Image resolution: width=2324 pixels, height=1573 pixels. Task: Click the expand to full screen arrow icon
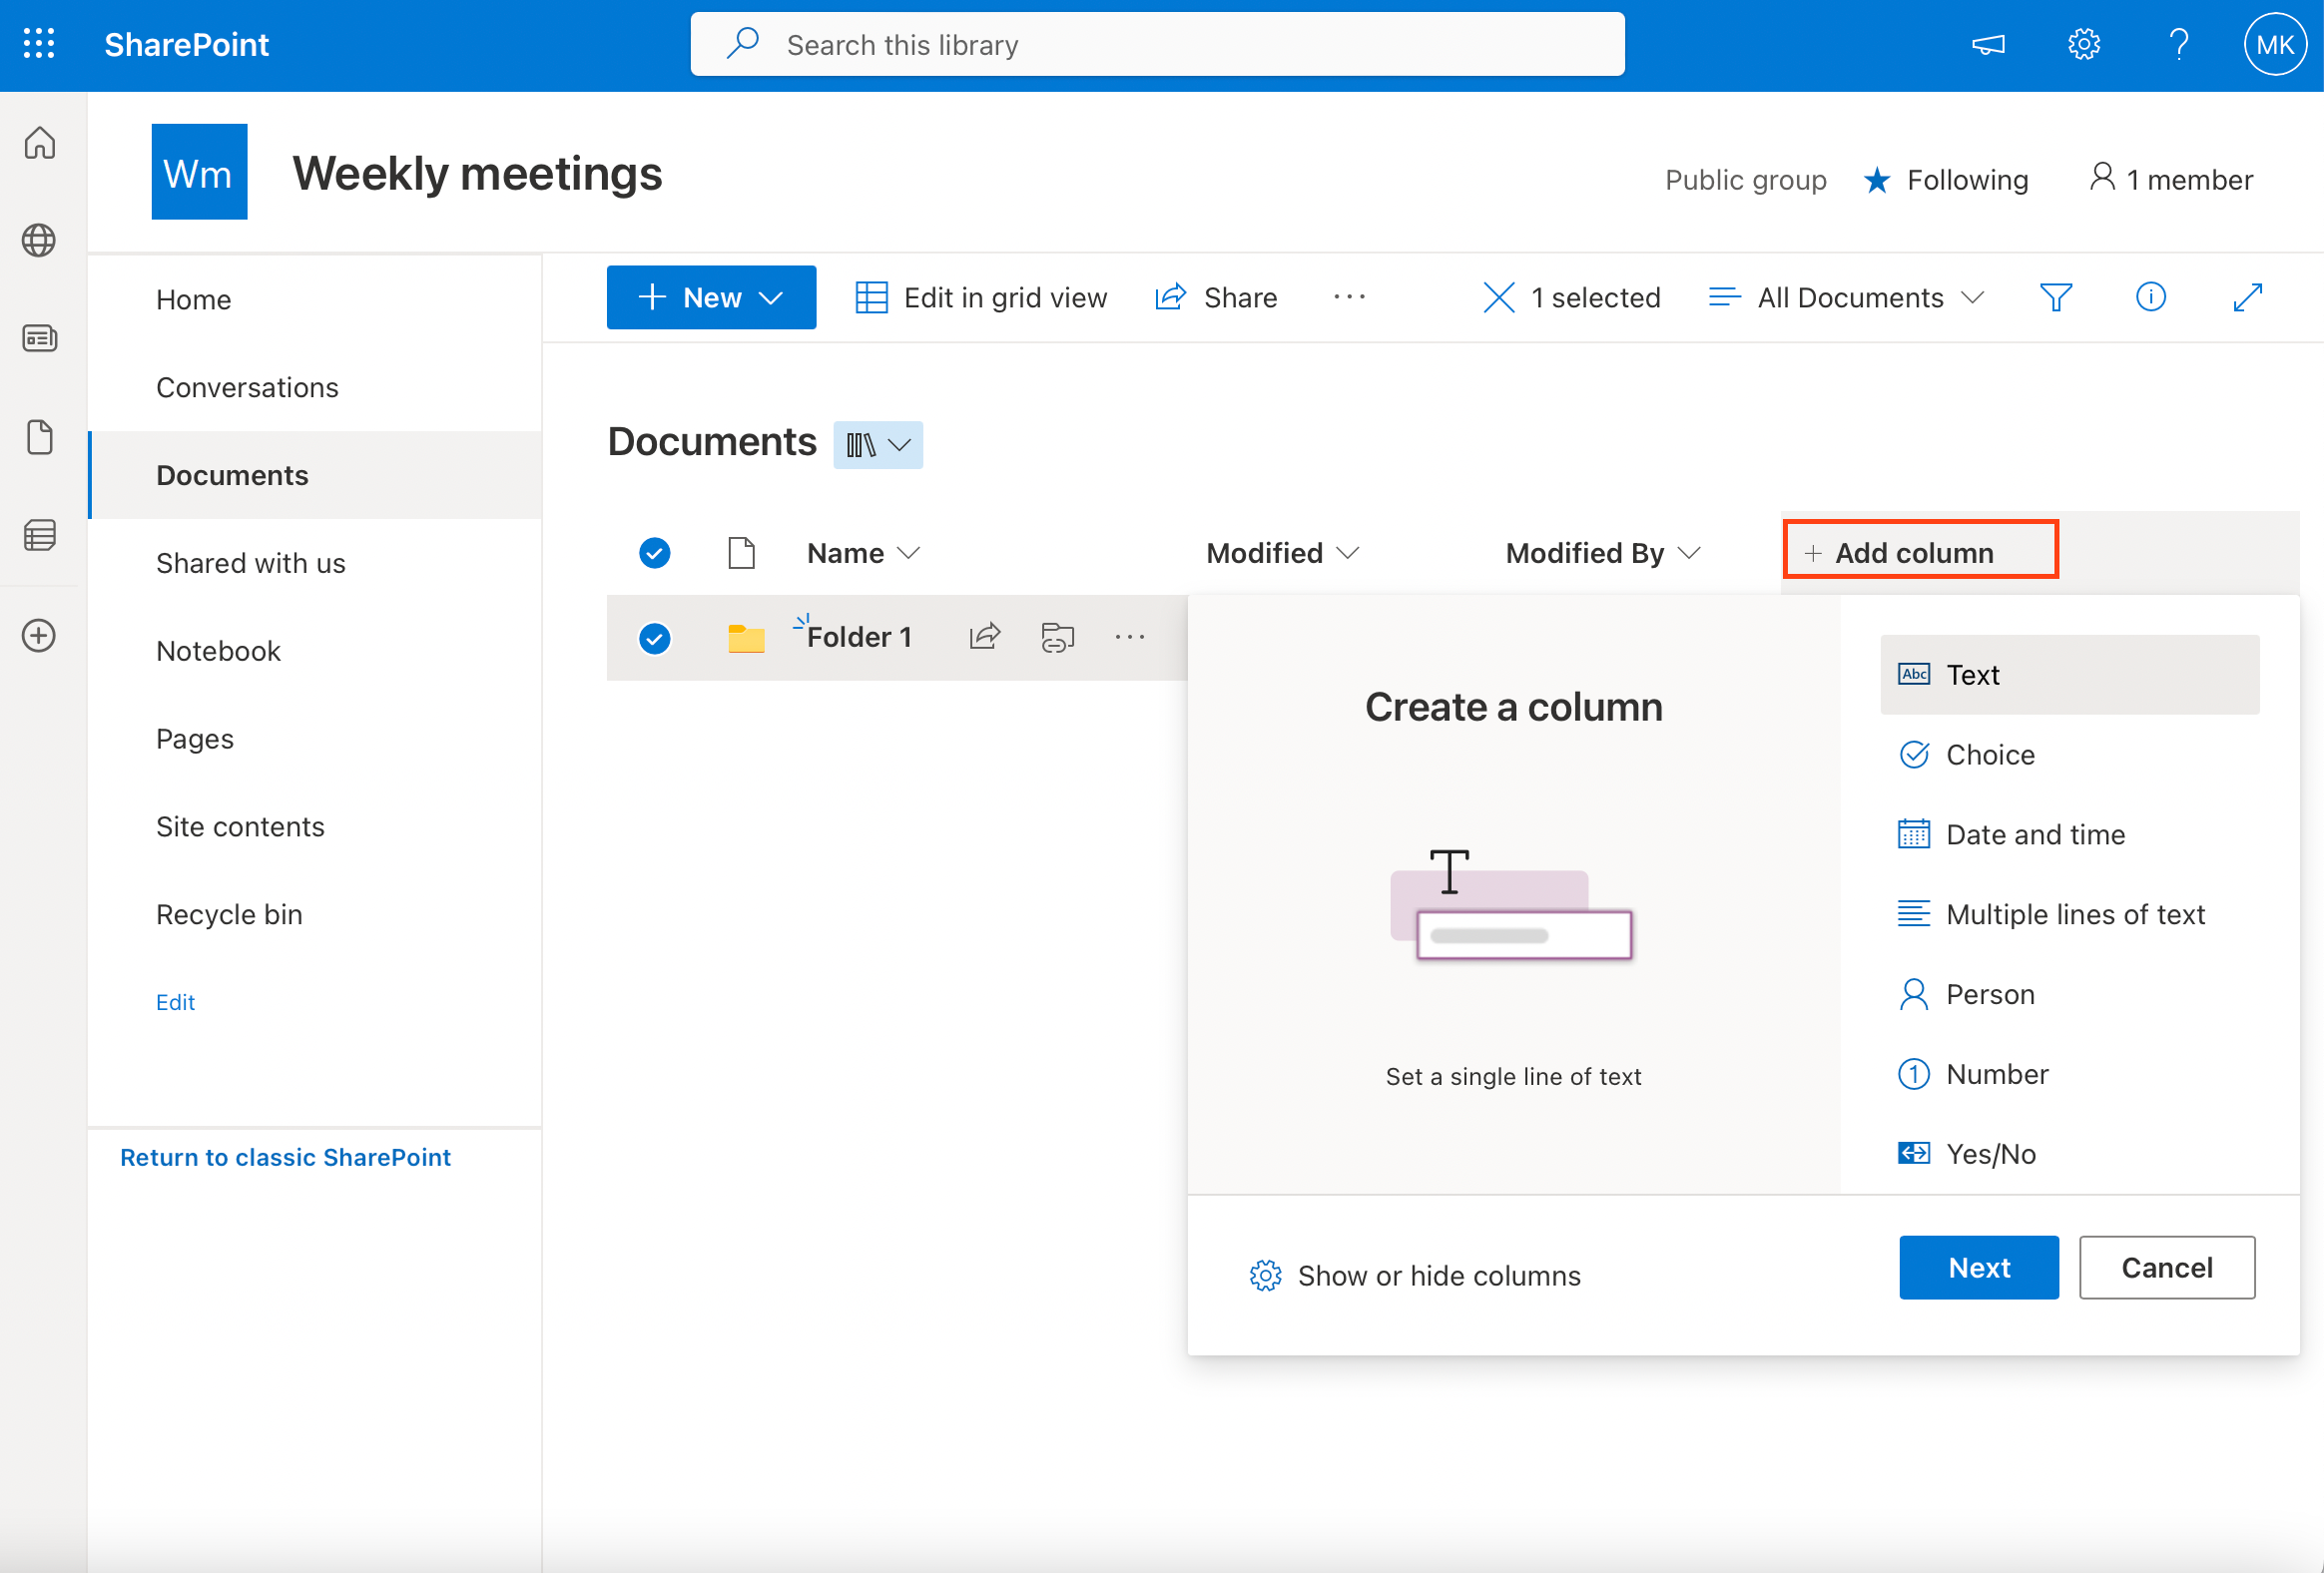[2246, 297]
